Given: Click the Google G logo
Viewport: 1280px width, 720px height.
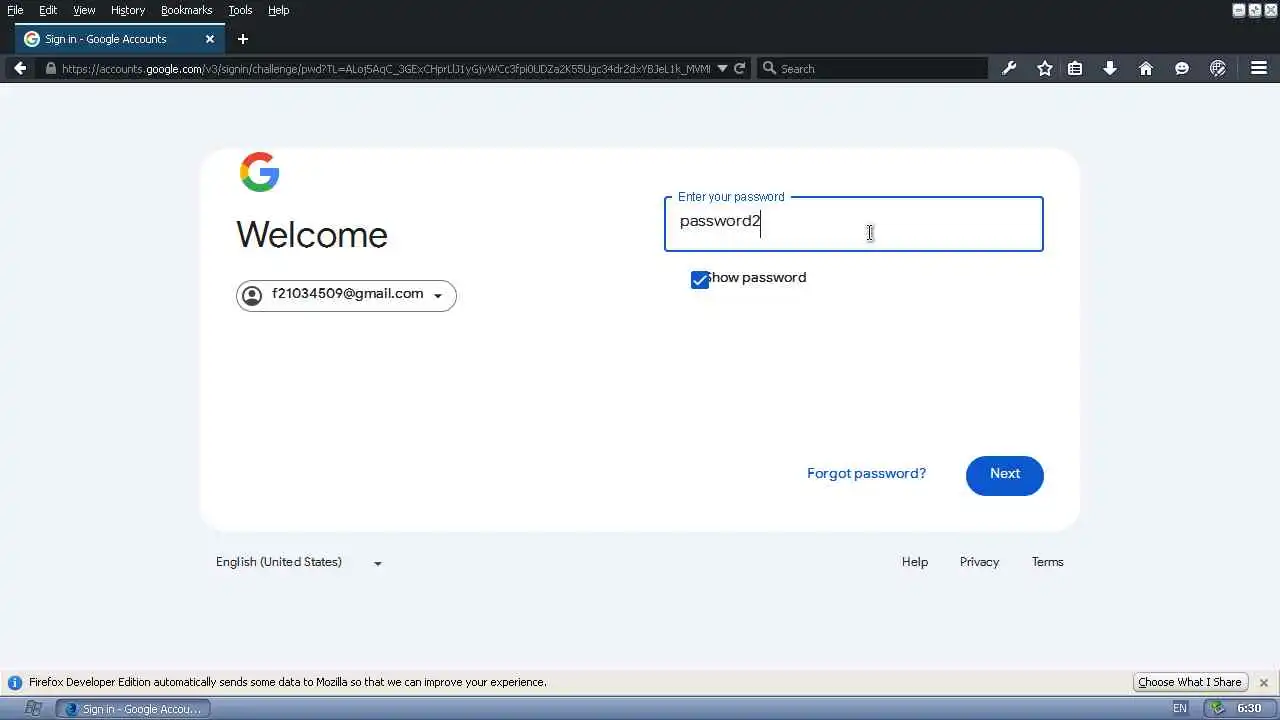Looking at the screenshot, I should pos(259,172).
